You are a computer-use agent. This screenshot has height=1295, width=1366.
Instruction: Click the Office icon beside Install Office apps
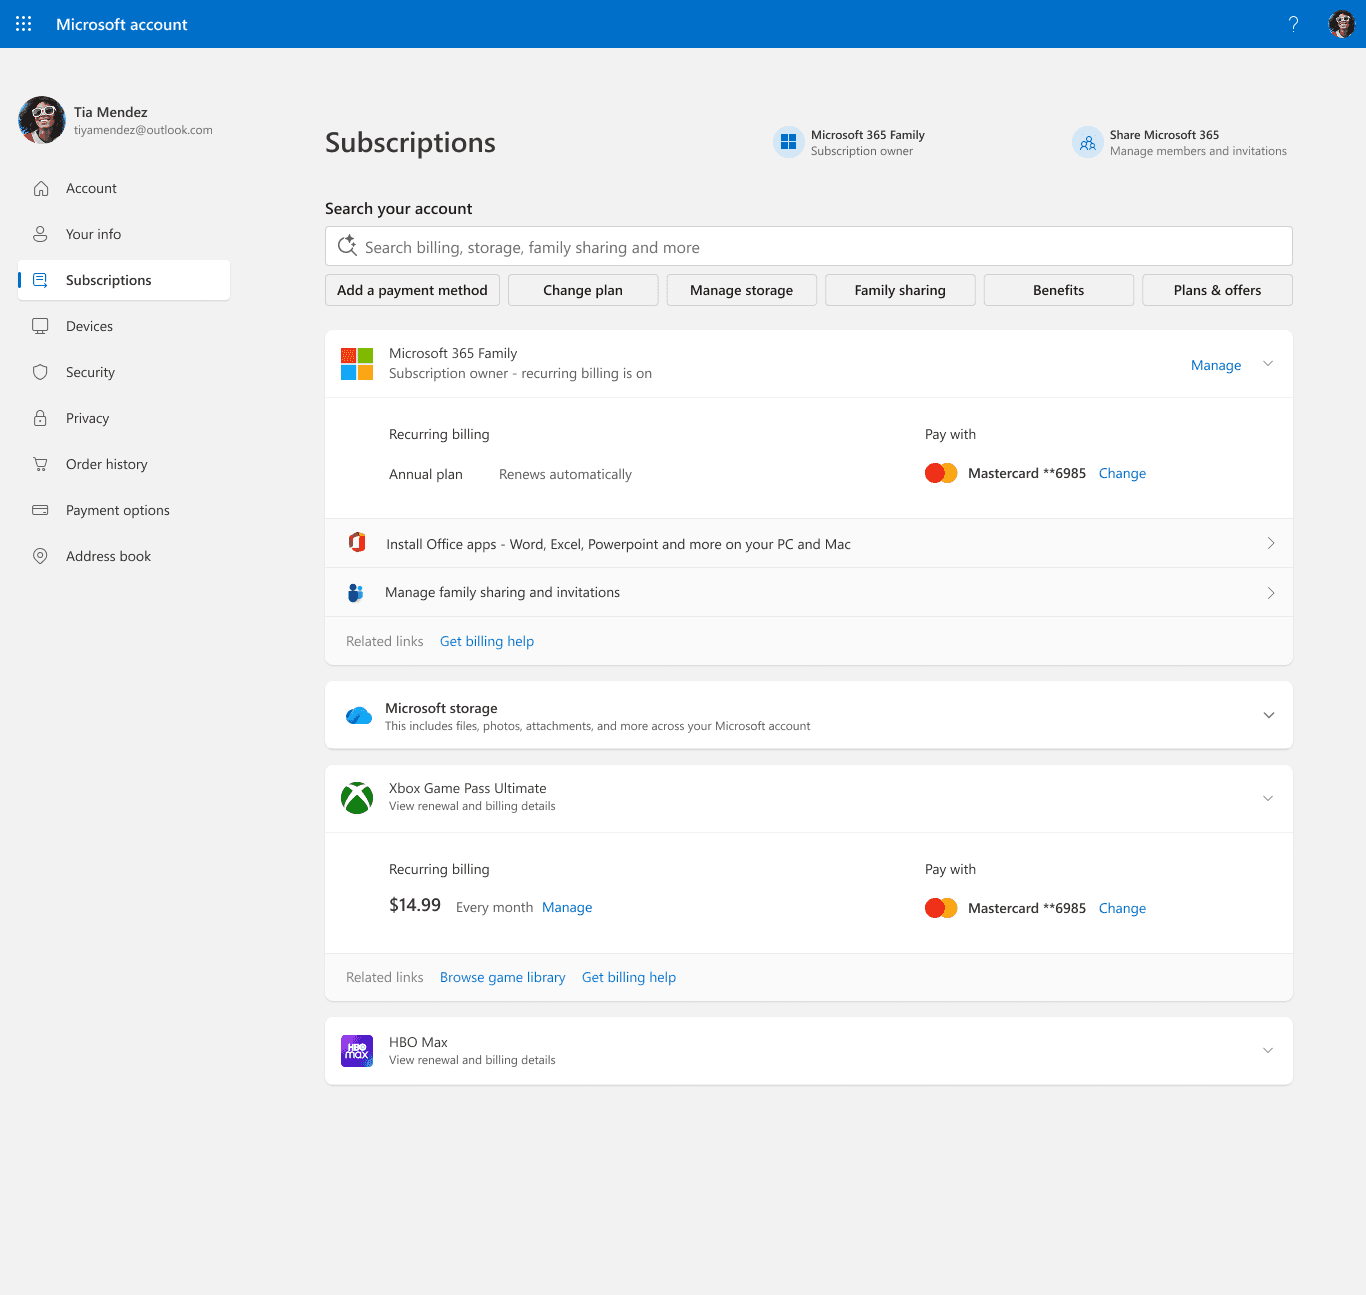[357, 543]
